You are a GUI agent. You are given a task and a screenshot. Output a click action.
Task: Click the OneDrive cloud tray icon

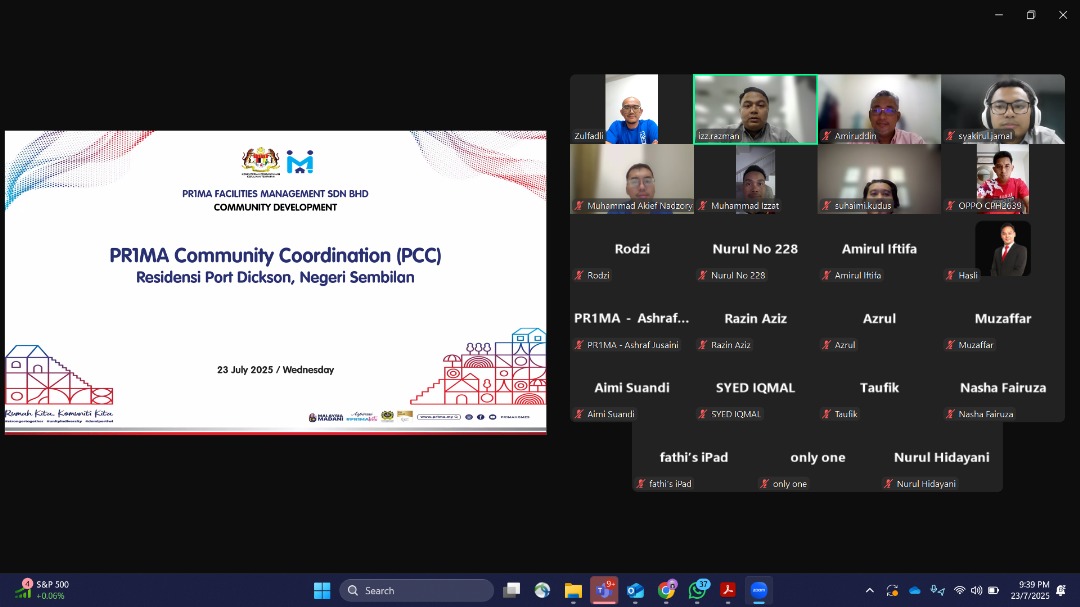tap(915, 590)
